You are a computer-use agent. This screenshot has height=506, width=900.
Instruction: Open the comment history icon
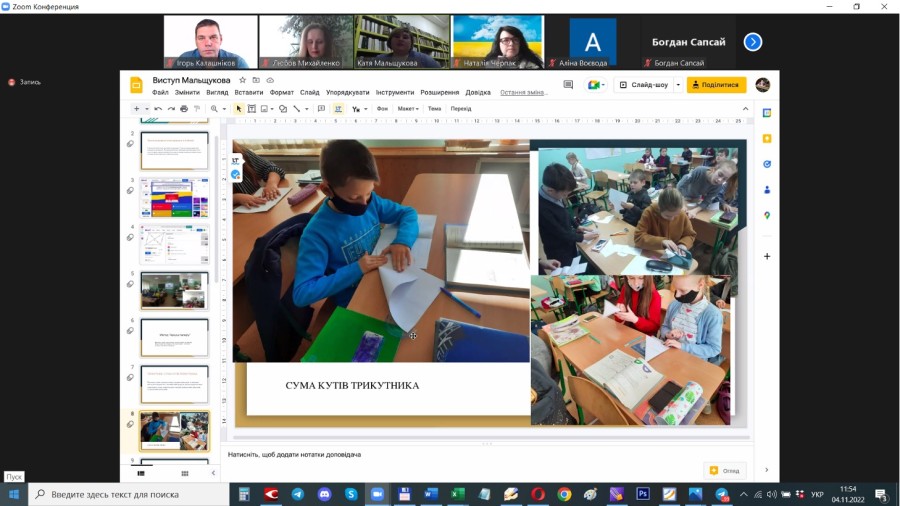[568, 85]
